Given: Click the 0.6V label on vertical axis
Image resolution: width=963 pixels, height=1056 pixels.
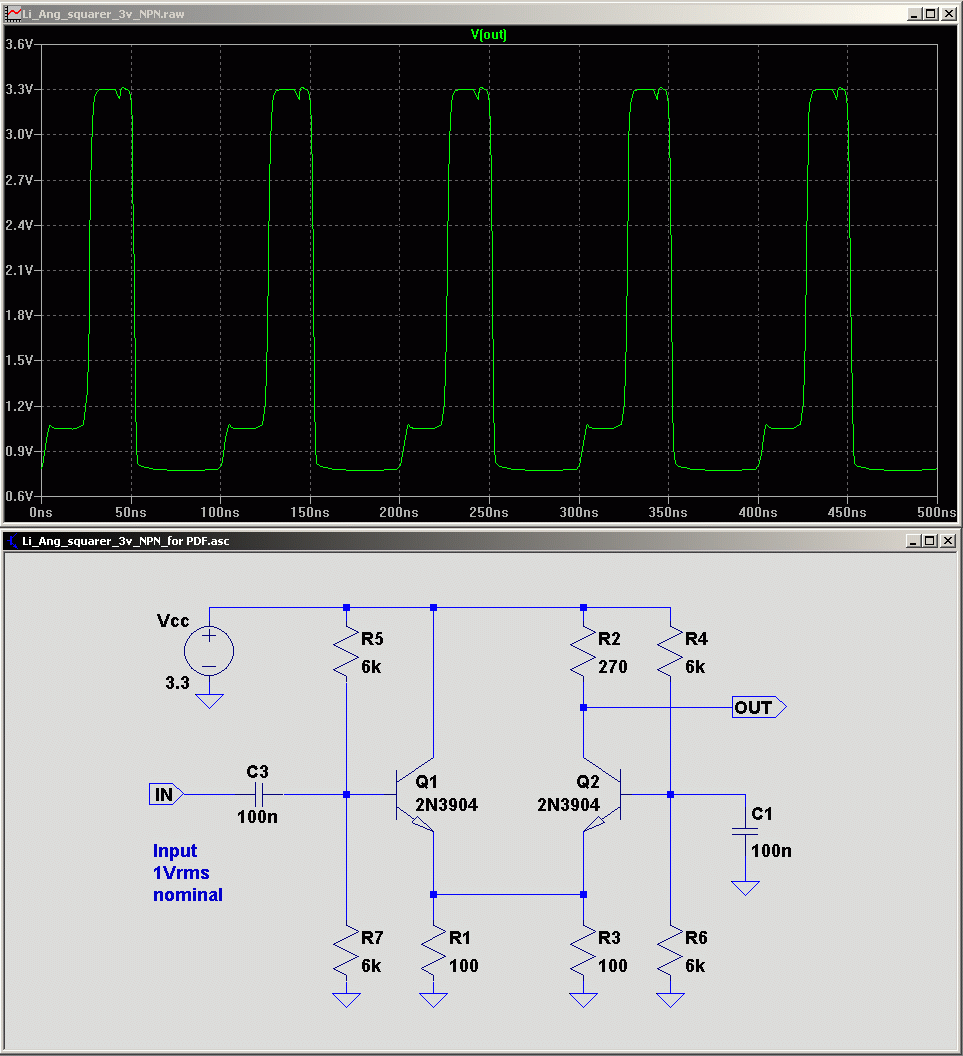Looking at the screenshot, I should 19,496.
